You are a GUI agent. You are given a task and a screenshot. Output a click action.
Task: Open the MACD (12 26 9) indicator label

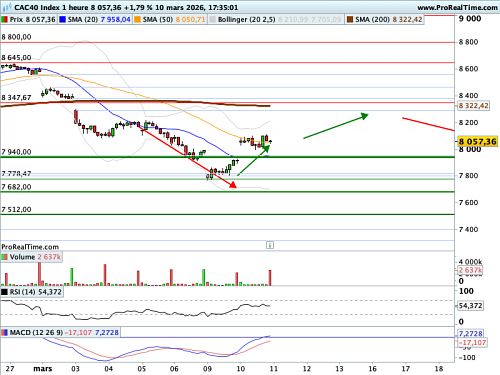coord(64,333)
